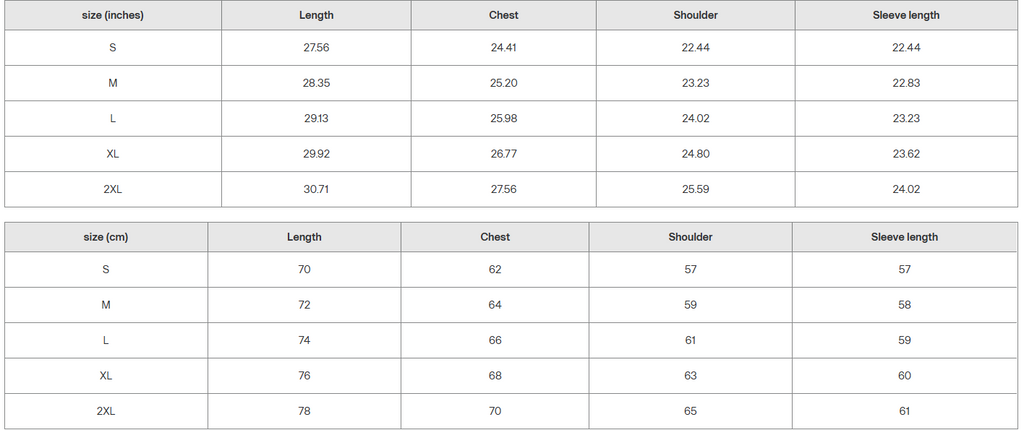
Task: Click the Length header in cm table
Action: click(x=304, y=238)
